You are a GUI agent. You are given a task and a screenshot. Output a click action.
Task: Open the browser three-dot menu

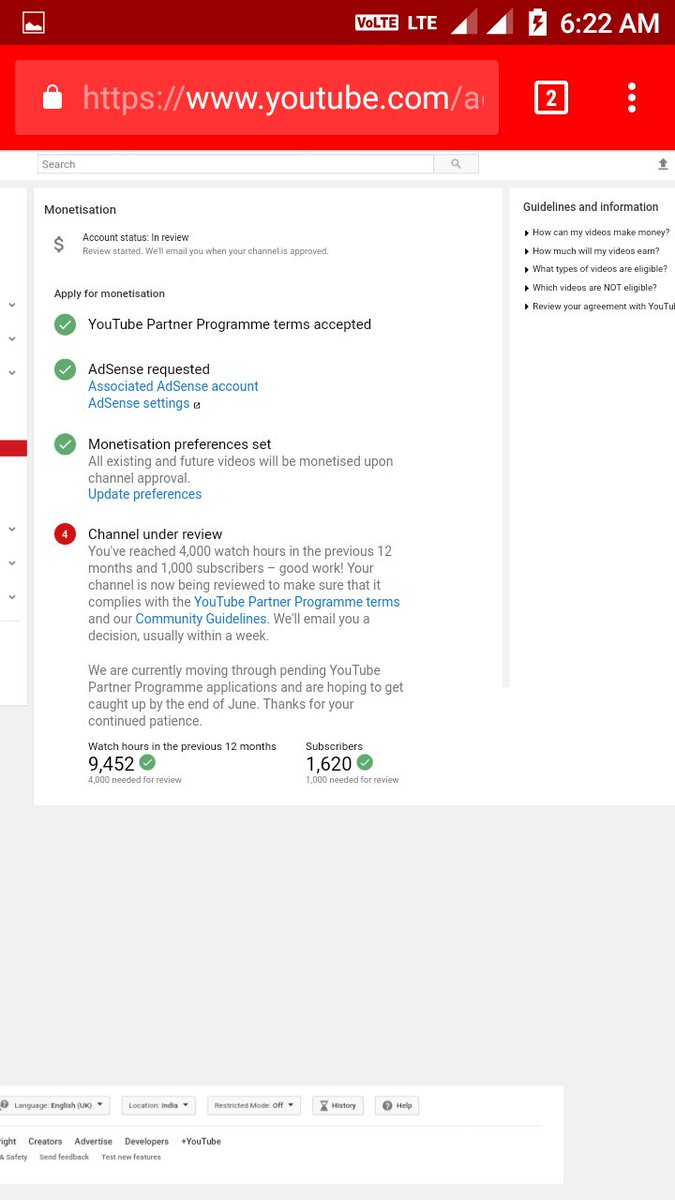pyautogui.click(x=632, y=98)
